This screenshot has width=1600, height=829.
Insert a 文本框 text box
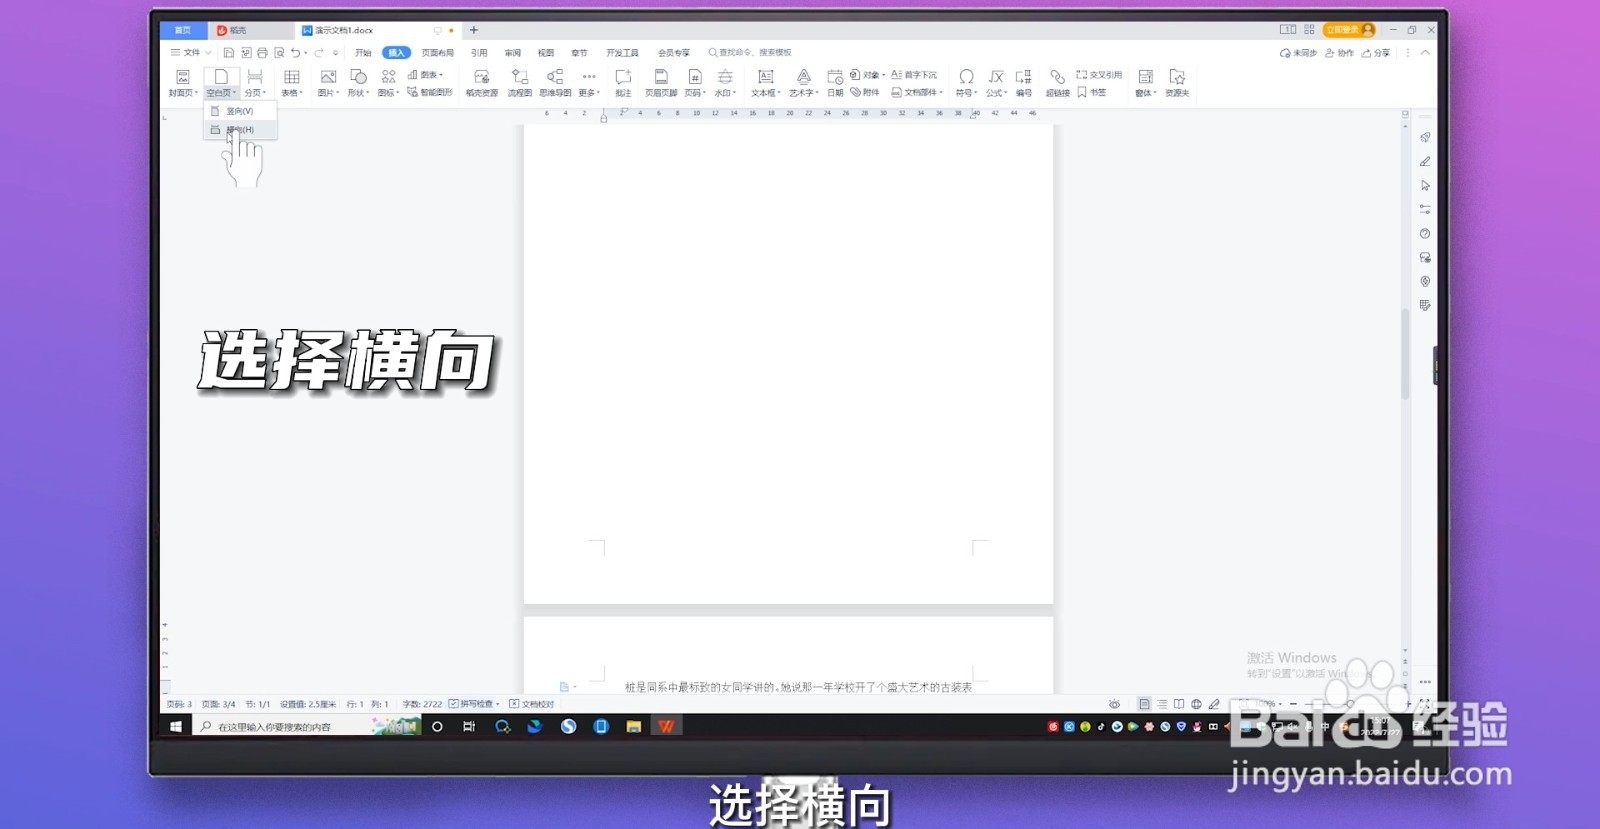pyautogui.click(x=766, y=83)
